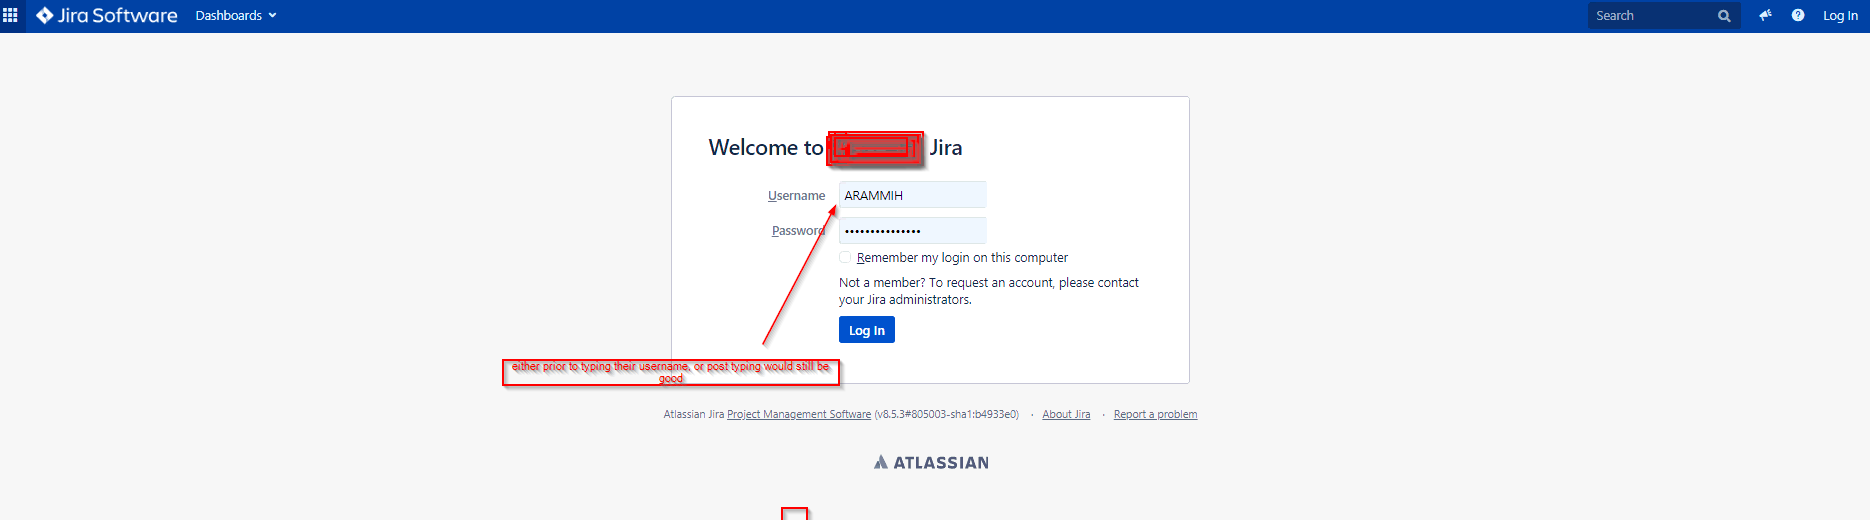Viewport: 1870px width, 520px height.
Task: Click 'Not a member?' message text
Action: [989, 291]
